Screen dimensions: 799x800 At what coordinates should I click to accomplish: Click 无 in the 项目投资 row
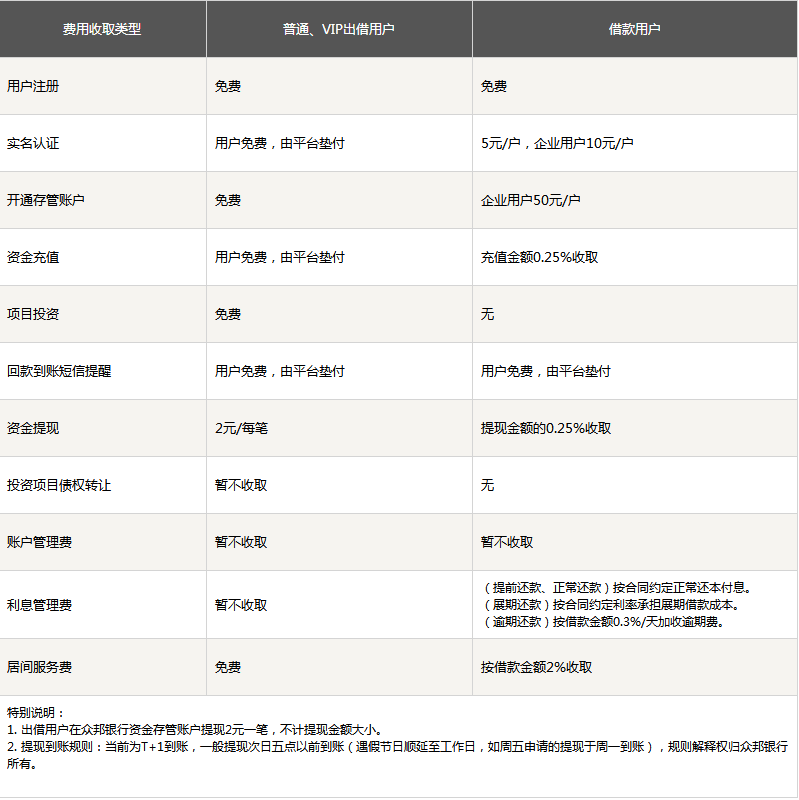(488, 314)
